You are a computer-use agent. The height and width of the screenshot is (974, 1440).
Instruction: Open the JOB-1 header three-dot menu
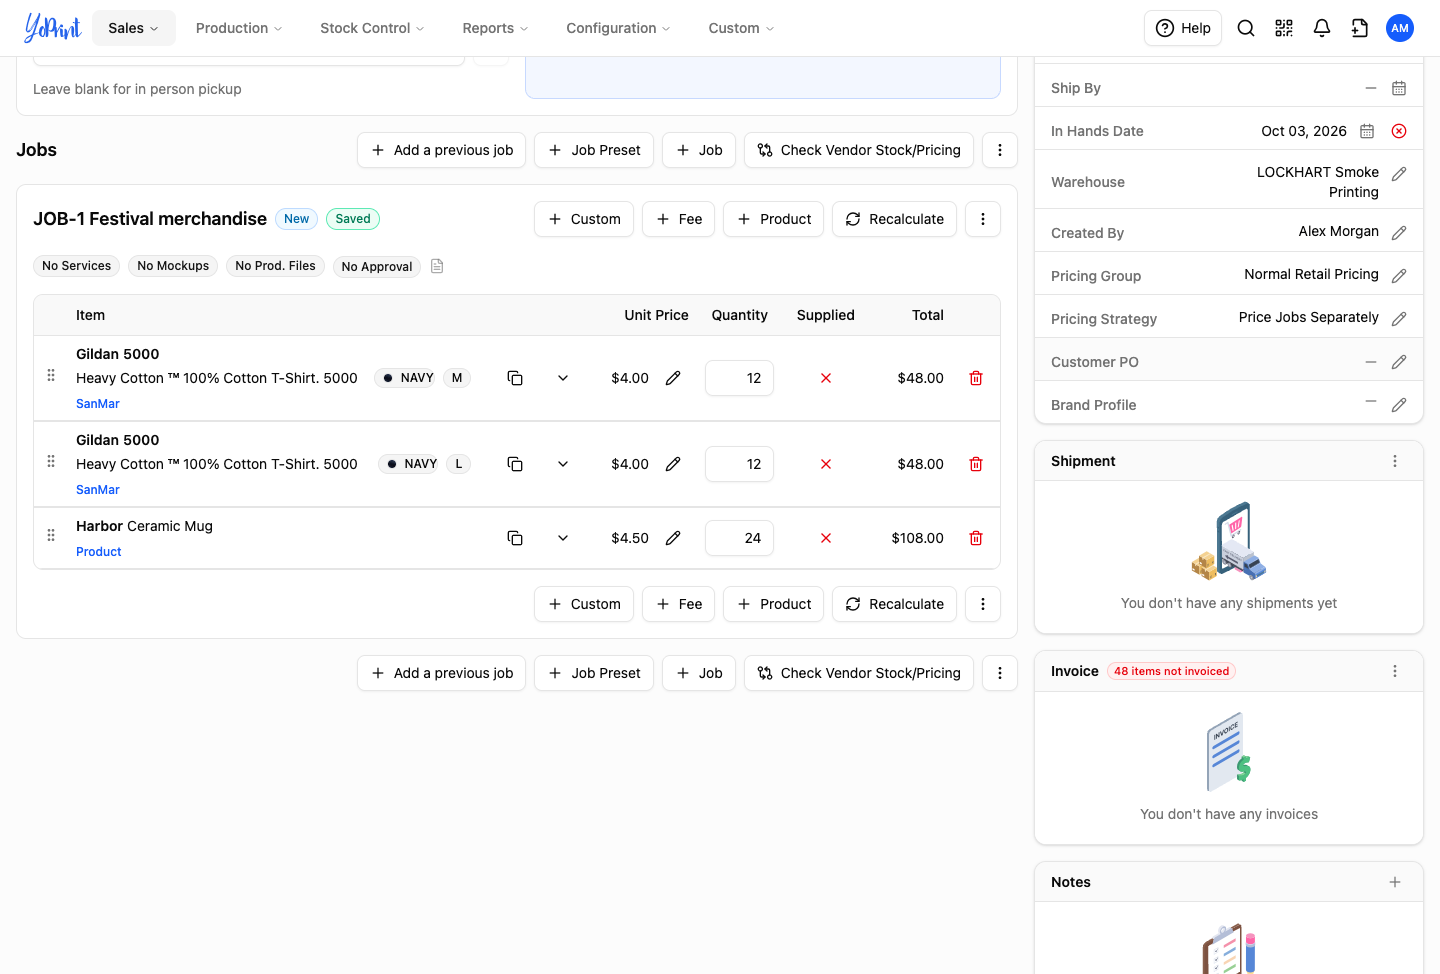coord(983,219)
